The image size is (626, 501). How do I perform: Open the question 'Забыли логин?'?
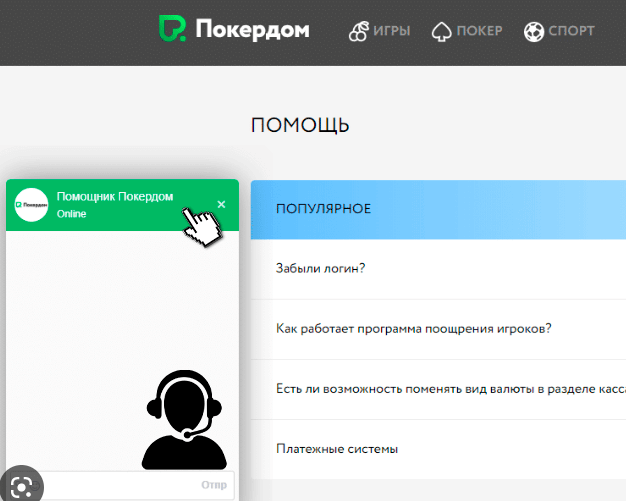pos(438,269)
